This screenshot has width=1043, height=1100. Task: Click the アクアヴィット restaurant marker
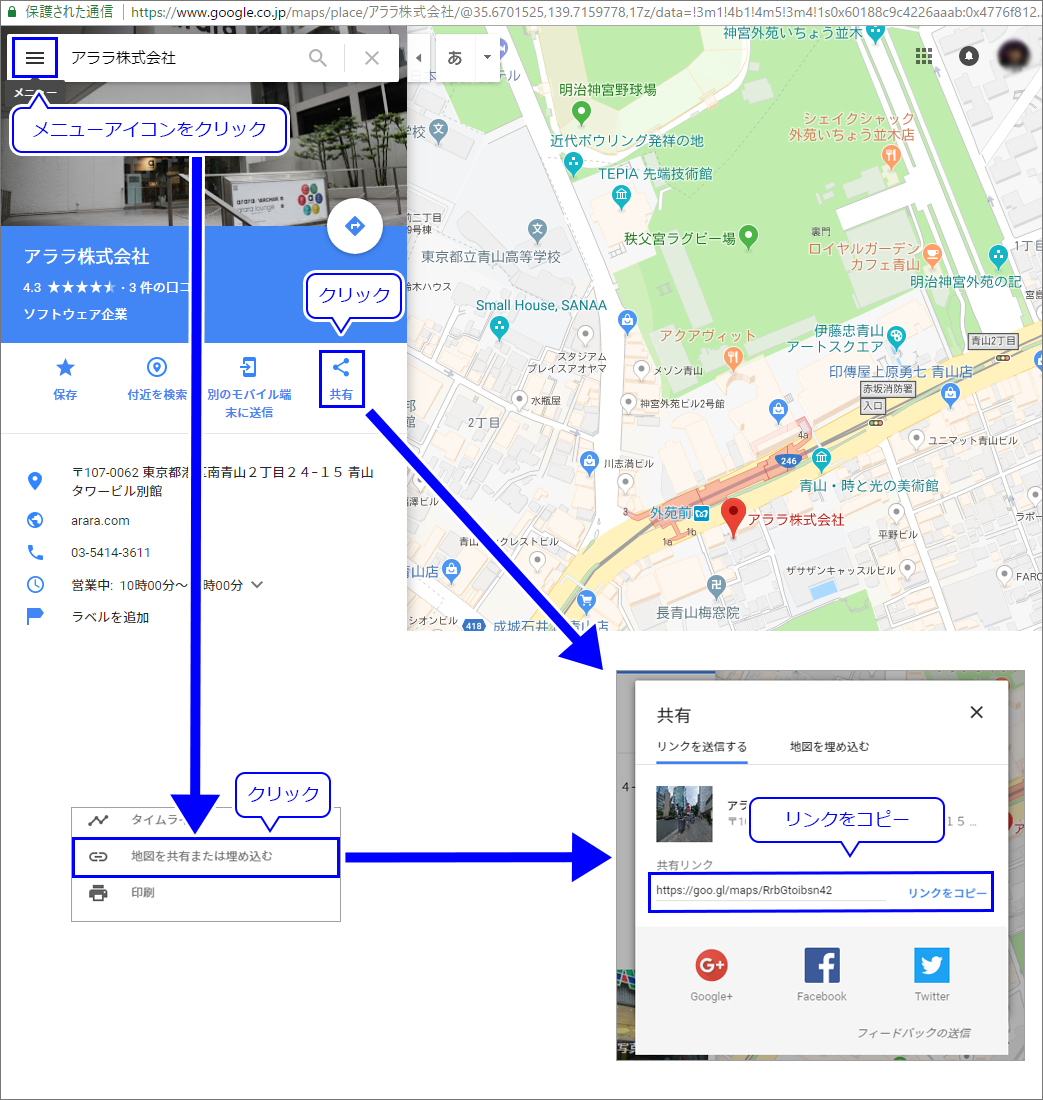[x=733, y=359]
